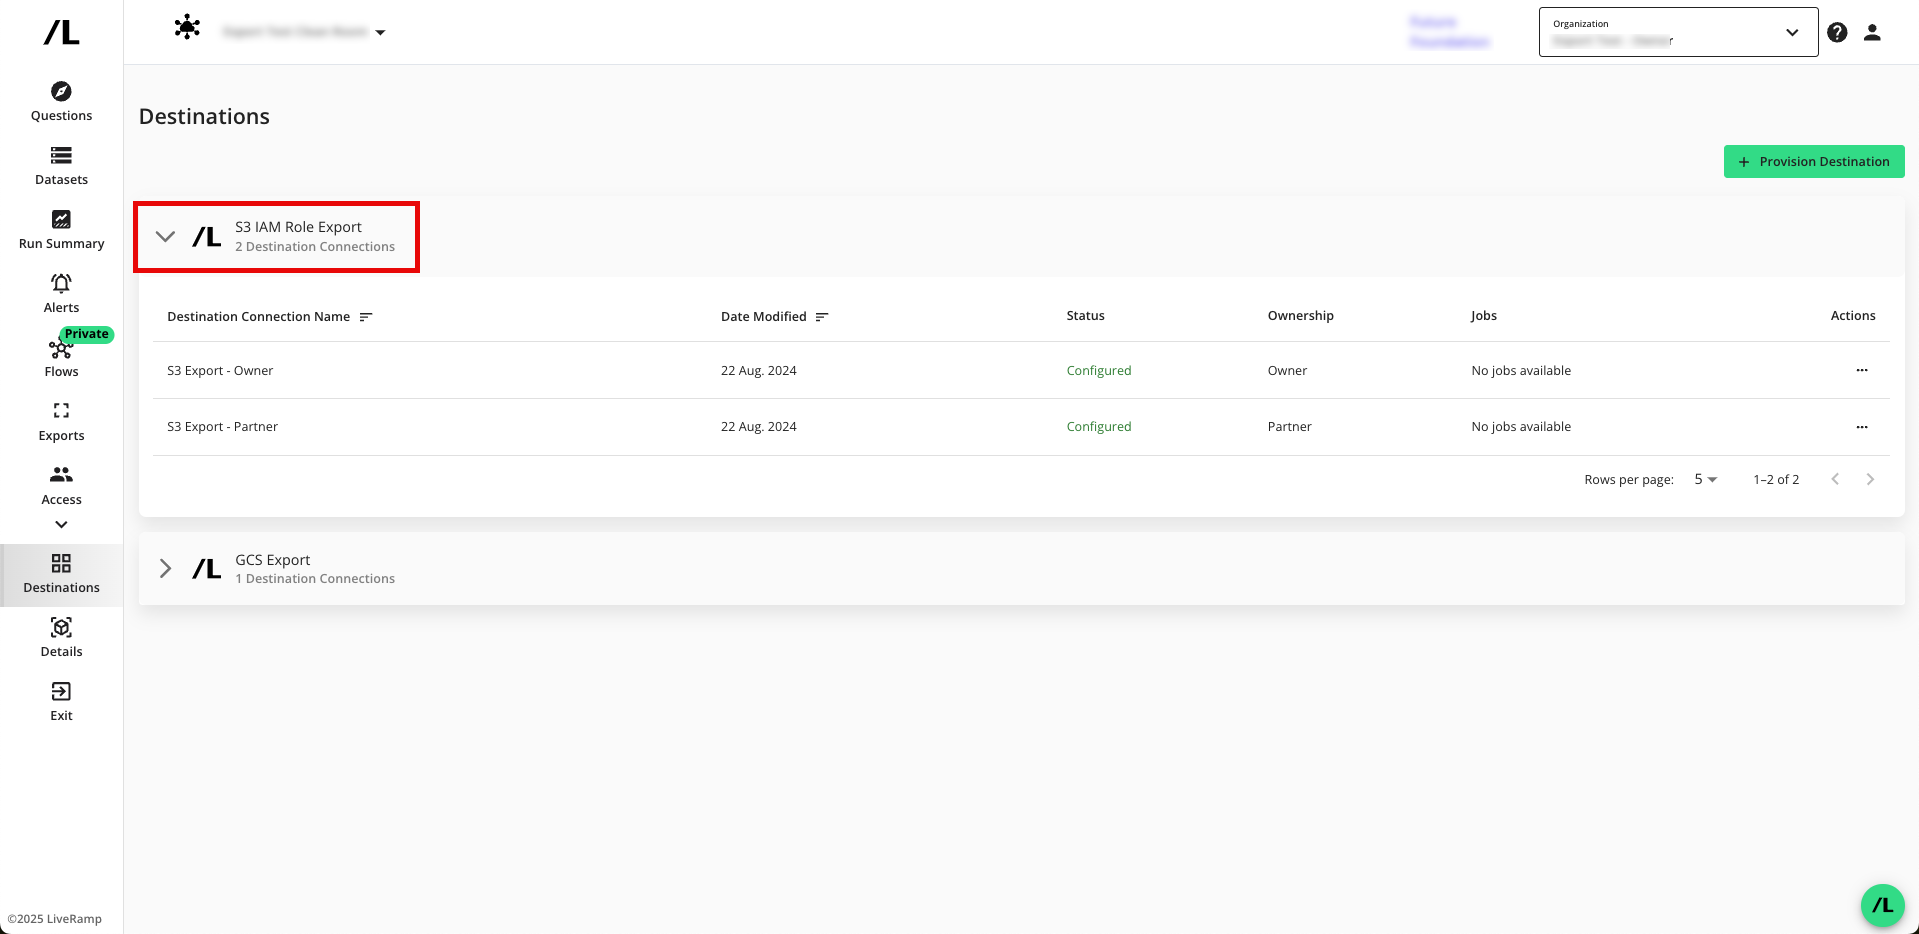Open actions menu for S3 Export - Owner
Viewport: 1919px width, 934px height.
[1861, 371]
